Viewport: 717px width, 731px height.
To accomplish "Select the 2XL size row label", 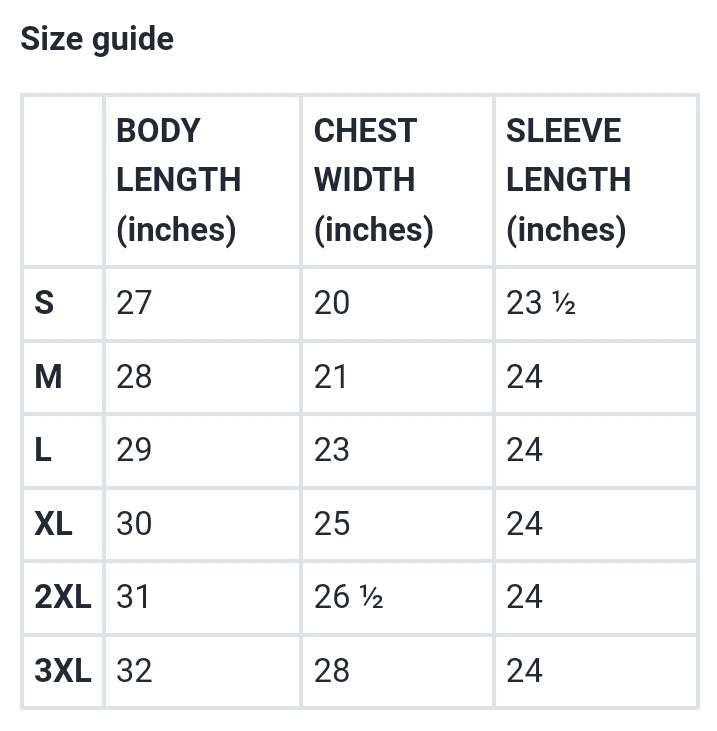I will tap(62, 597).
